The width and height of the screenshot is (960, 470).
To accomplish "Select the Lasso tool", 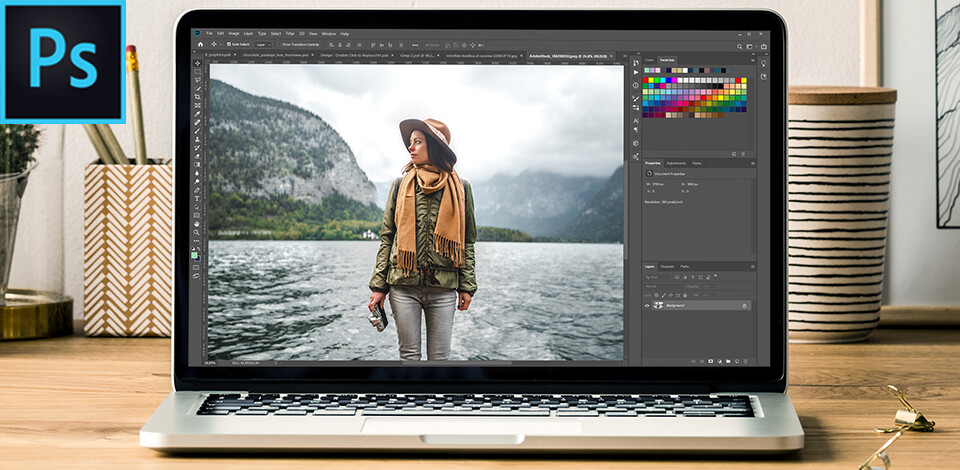I will click(x=198, y=79).
